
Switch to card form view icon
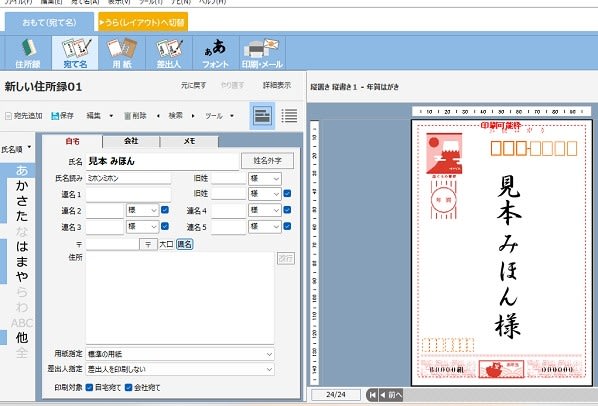click(262, 116)
